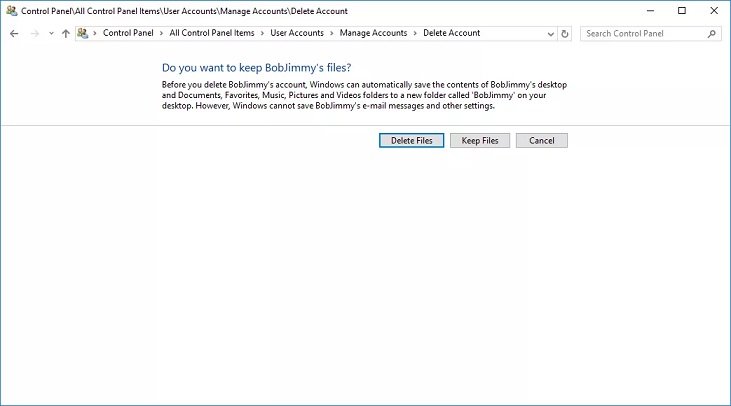This screenshot has height=406, width=731.
Task: Return to Manage Accounts breadcrumb
Action: [x=373, y=33]
